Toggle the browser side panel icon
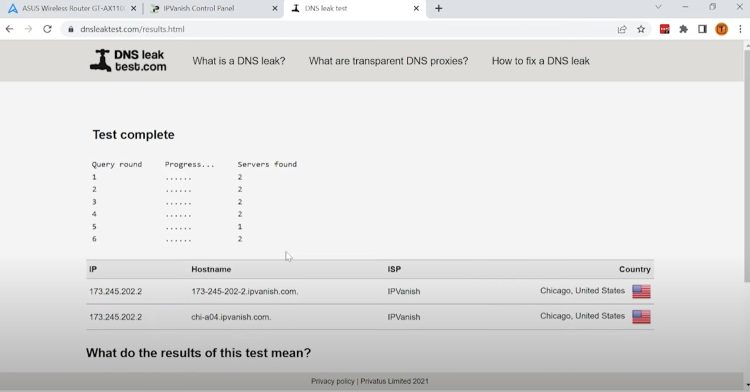The height and width of the screenshot is (392, 750). coord(702,29)
